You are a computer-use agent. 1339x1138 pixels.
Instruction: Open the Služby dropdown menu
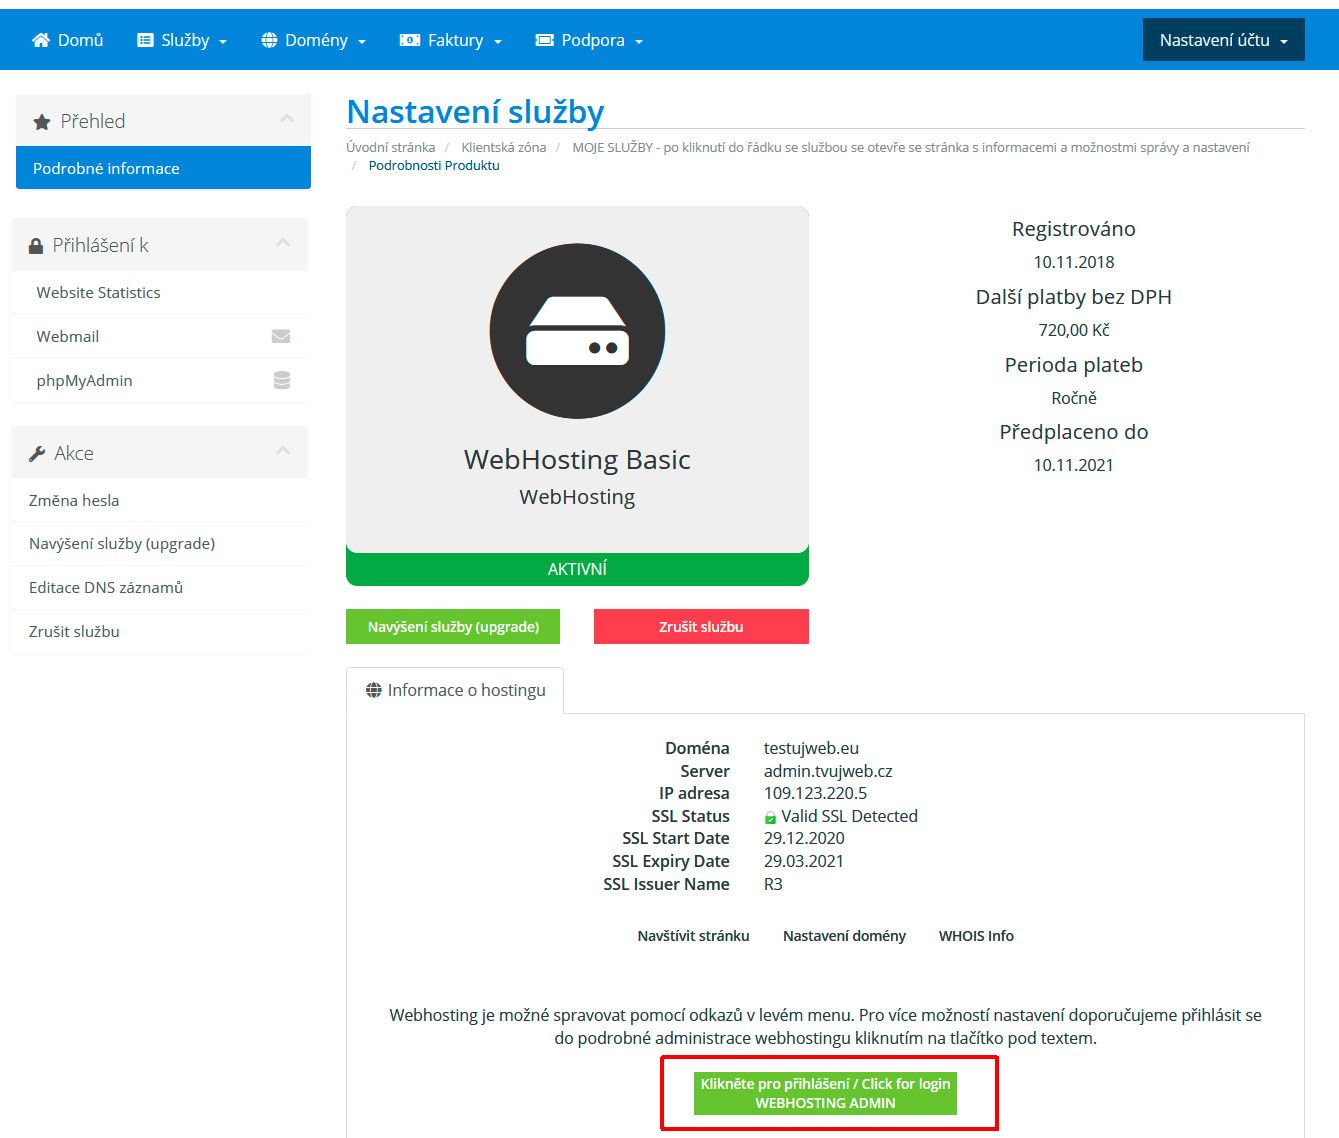(182, 40)
